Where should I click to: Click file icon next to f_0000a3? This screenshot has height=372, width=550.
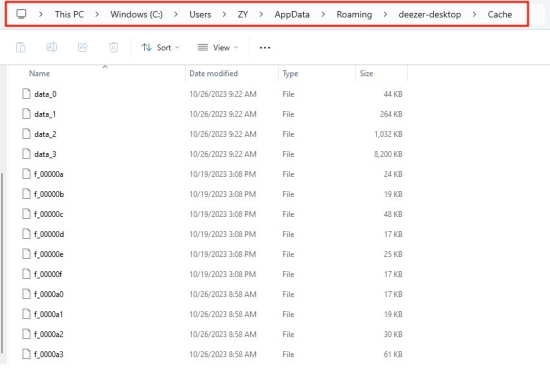coord(26,353)
